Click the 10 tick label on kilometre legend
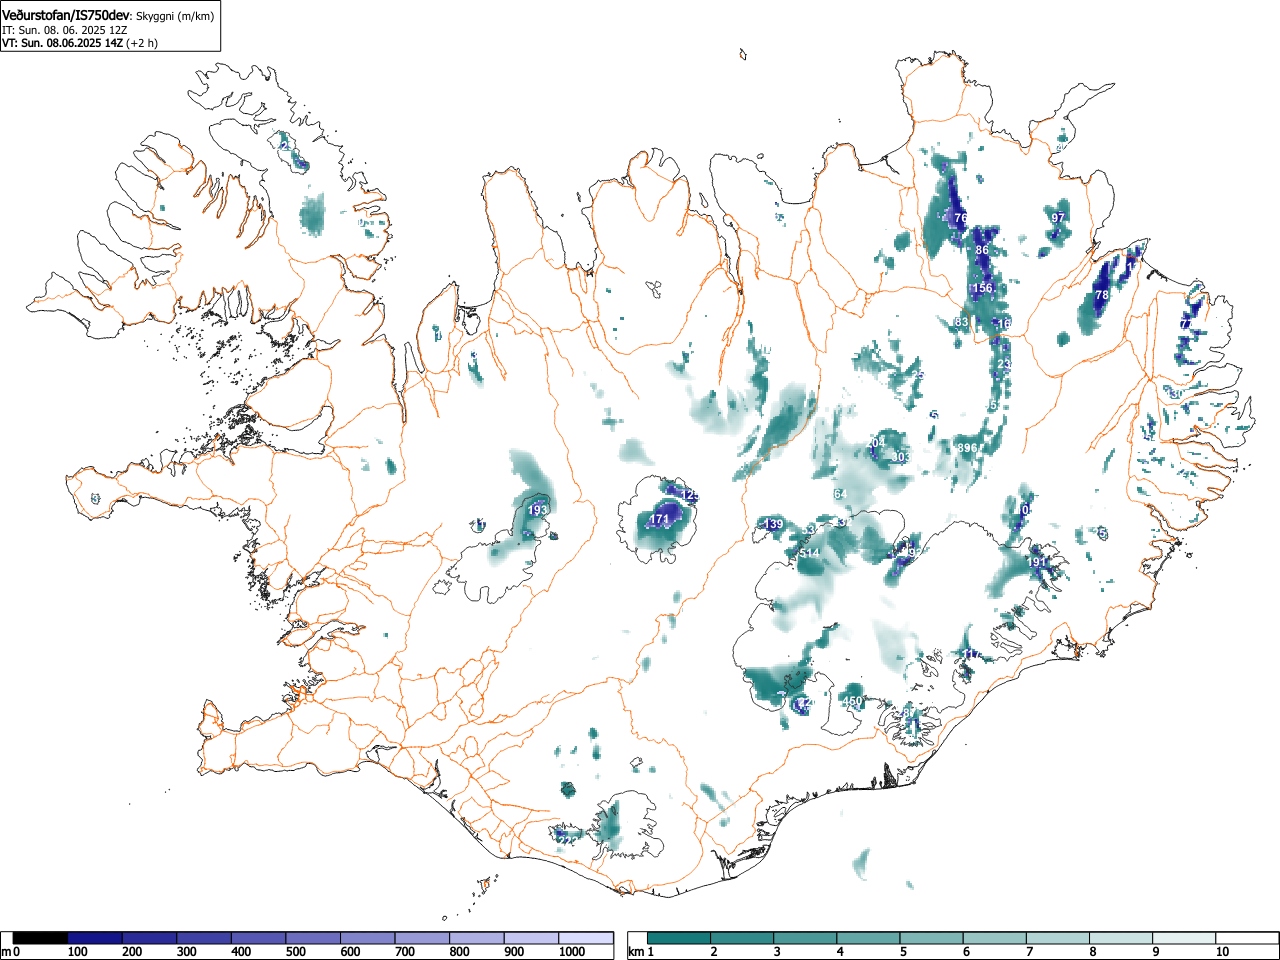1280x960 pixels. pos(1222,952)
